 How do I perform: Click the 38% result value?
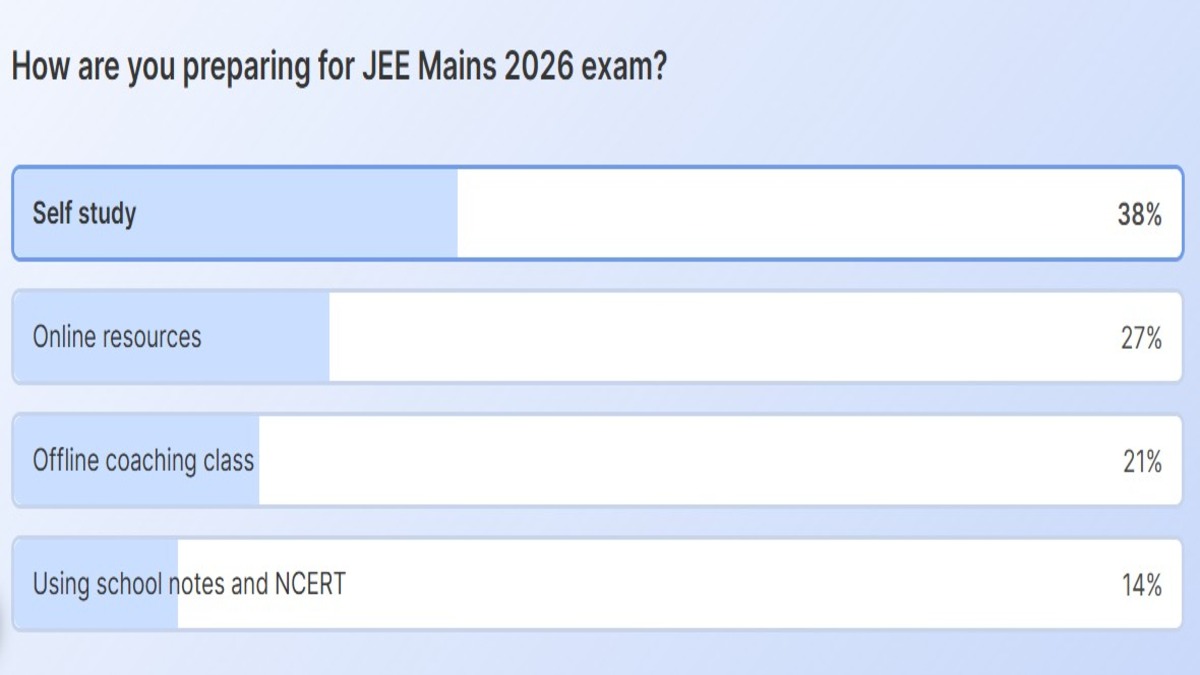pyautogui.click(x=1139, y=214)
